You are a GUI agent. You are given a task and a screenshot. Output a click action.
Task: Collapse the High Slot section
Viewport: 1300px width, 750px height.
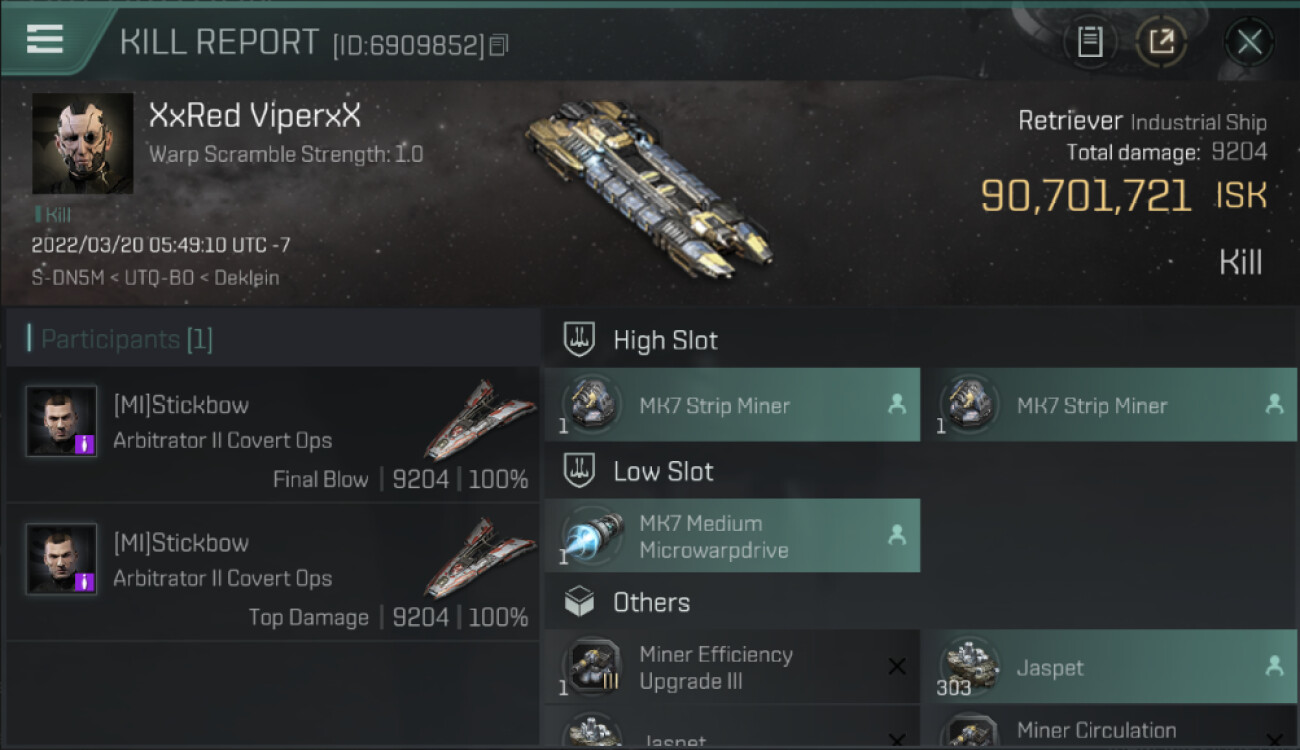(641, 340)
